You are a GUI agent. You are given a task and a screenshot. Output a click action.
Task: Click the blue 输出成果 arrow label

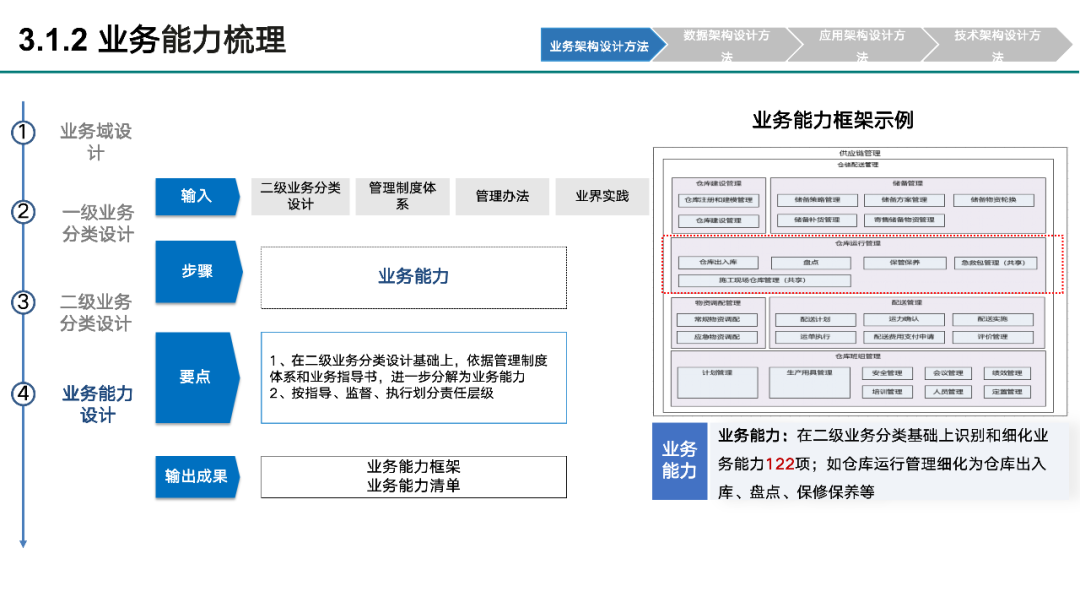pos(197,476)
